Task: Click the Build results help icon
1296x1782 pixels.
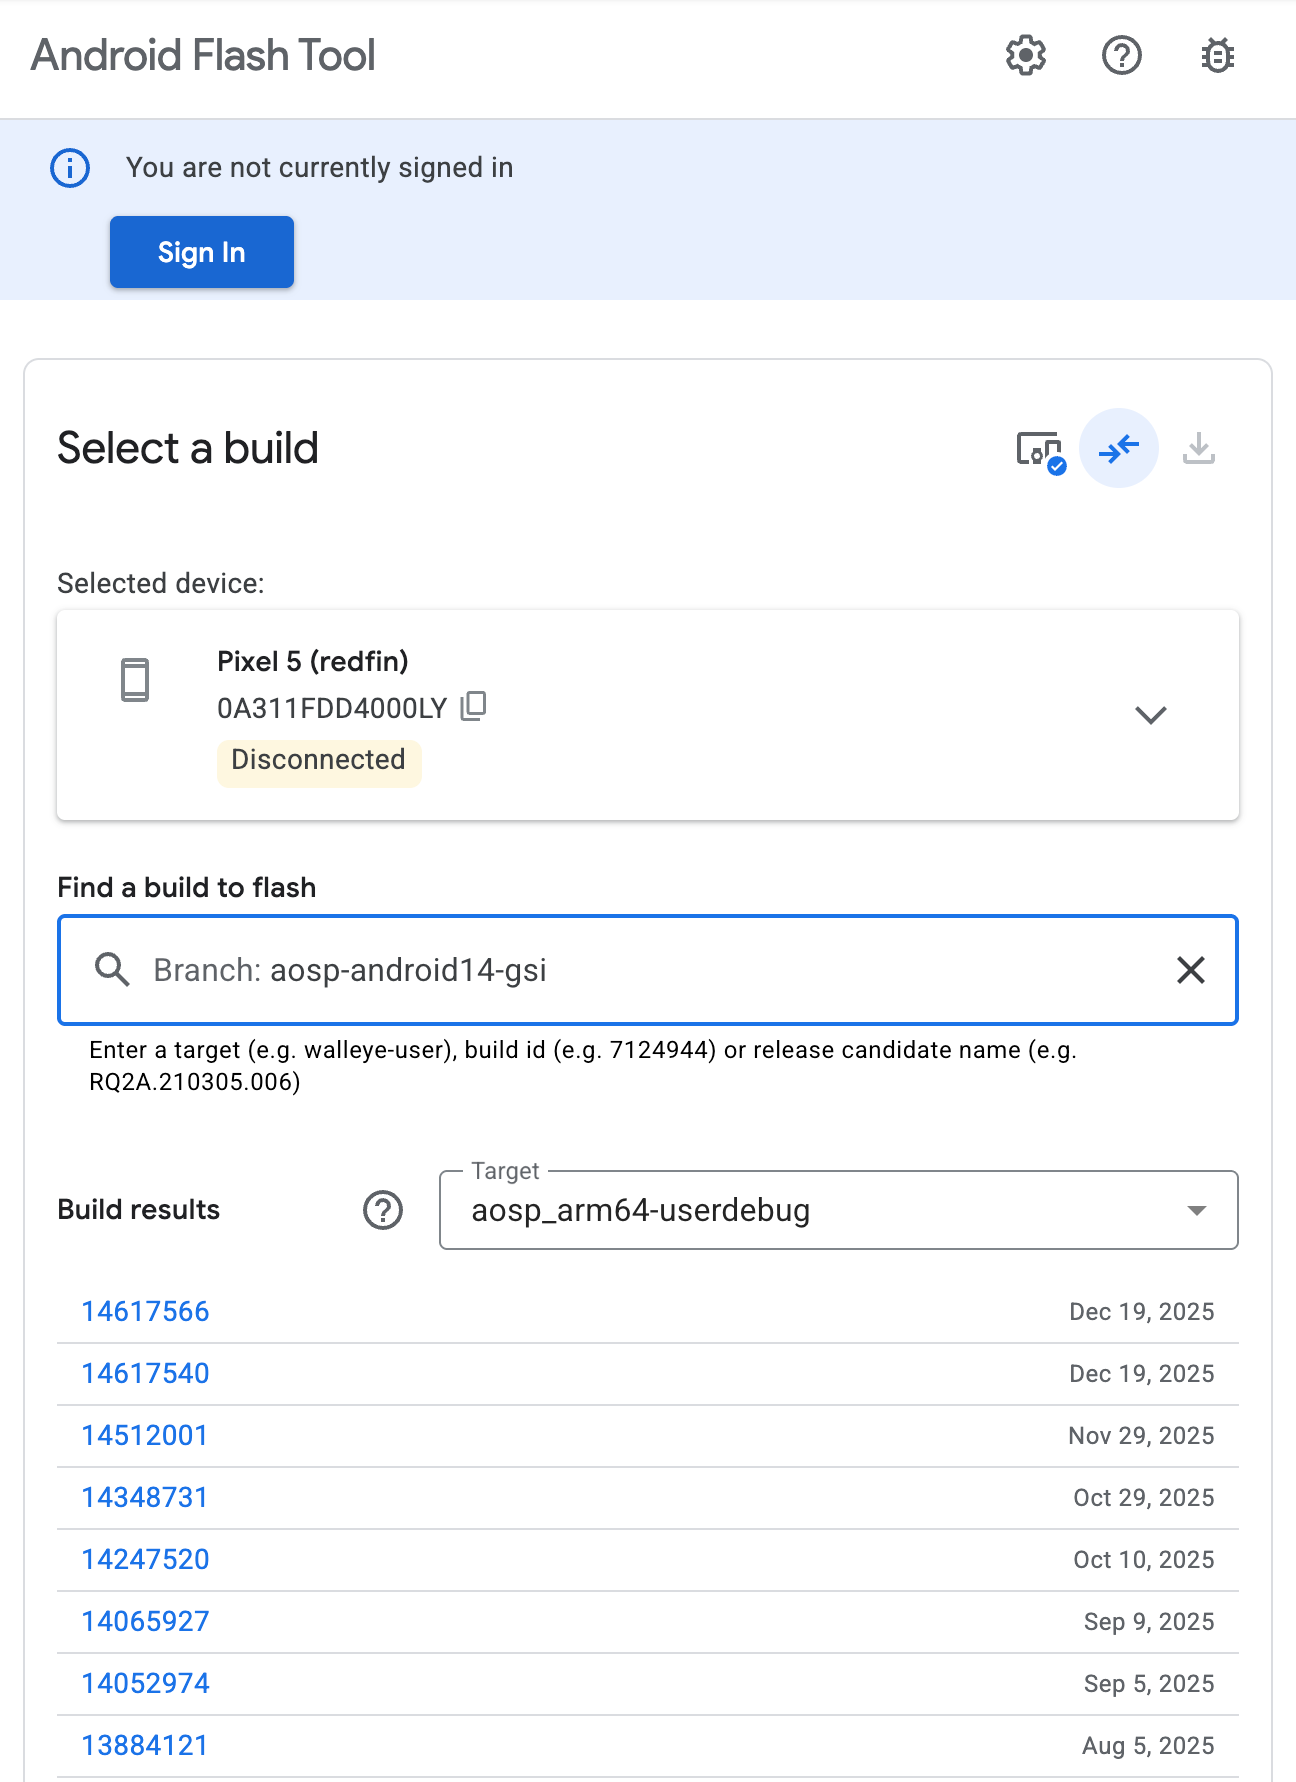Action: click(382, 1210)
